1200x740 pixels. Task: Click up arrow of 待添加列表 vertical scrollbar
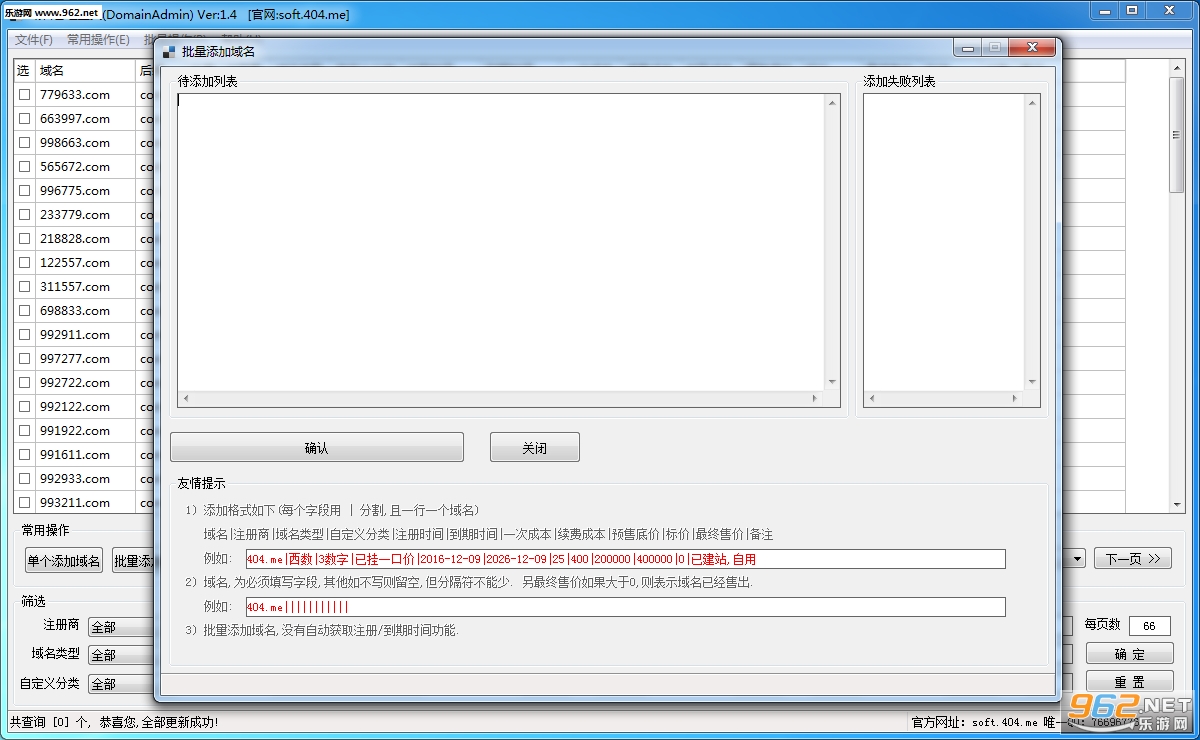tap(832, 101)
